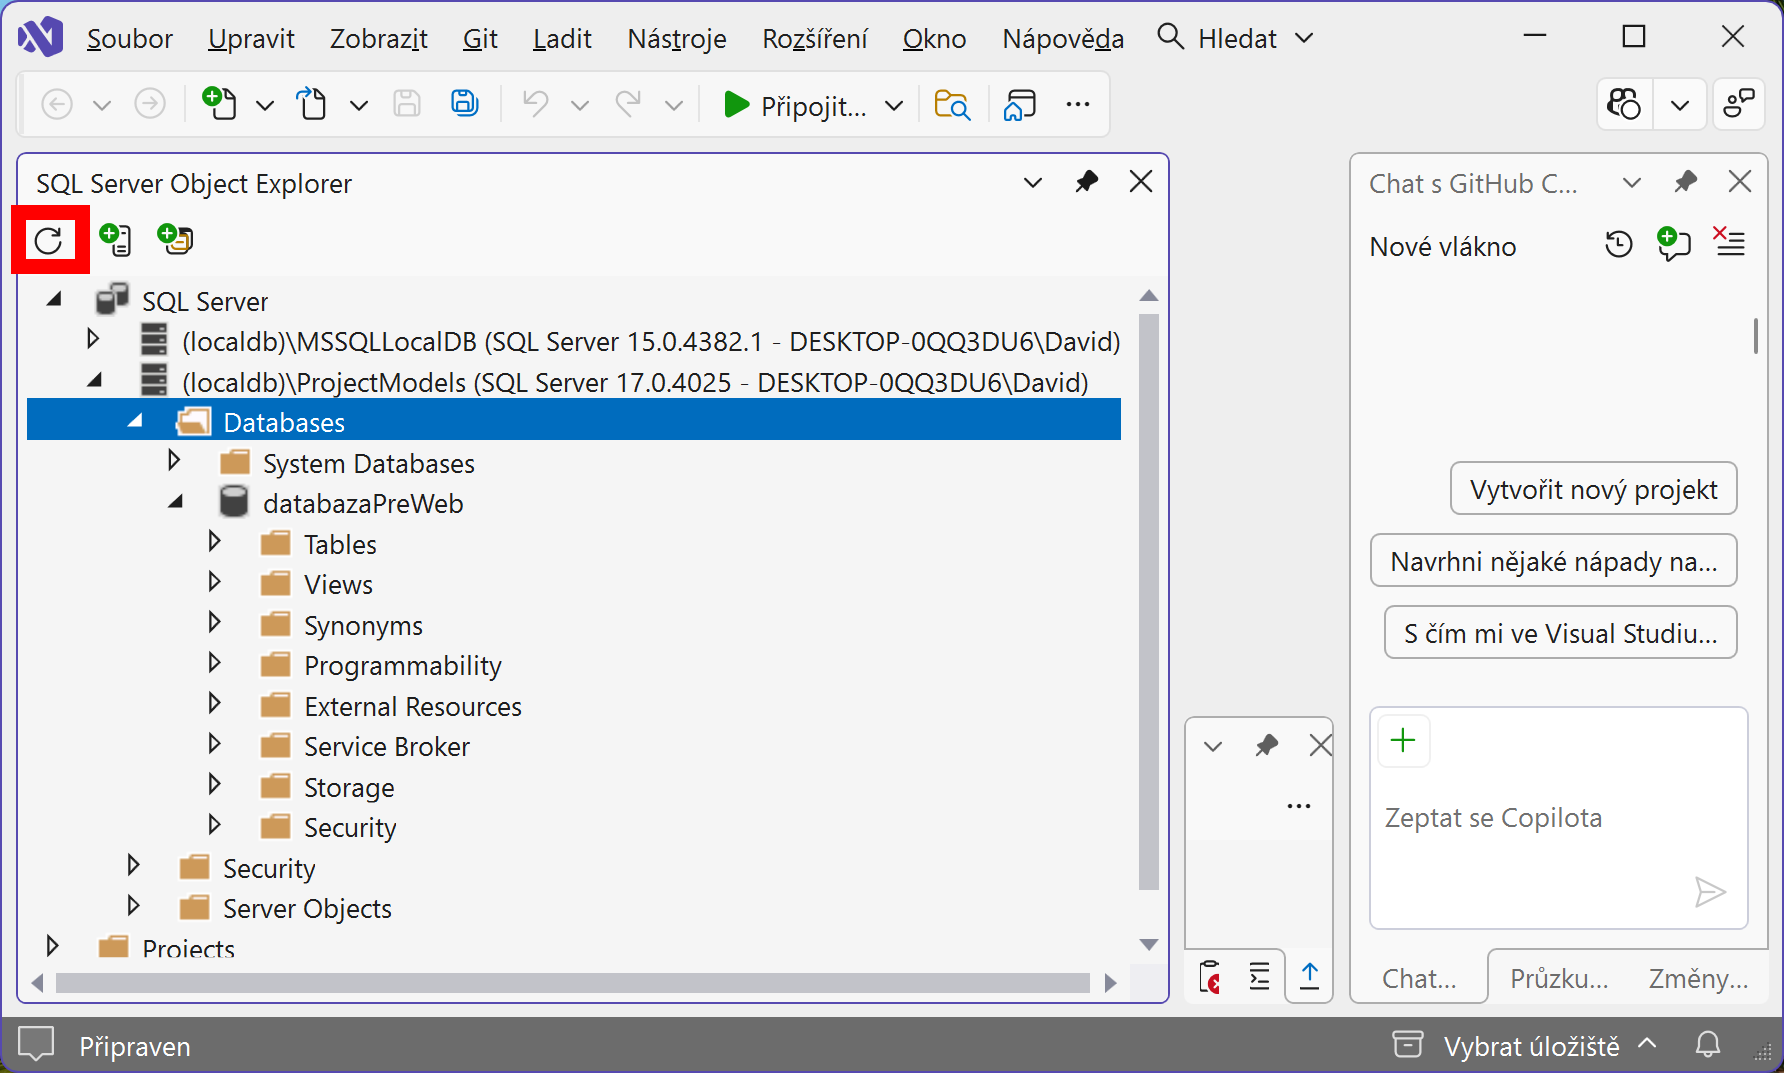Click the clear threads list icon

click(x=1730, y=243)
